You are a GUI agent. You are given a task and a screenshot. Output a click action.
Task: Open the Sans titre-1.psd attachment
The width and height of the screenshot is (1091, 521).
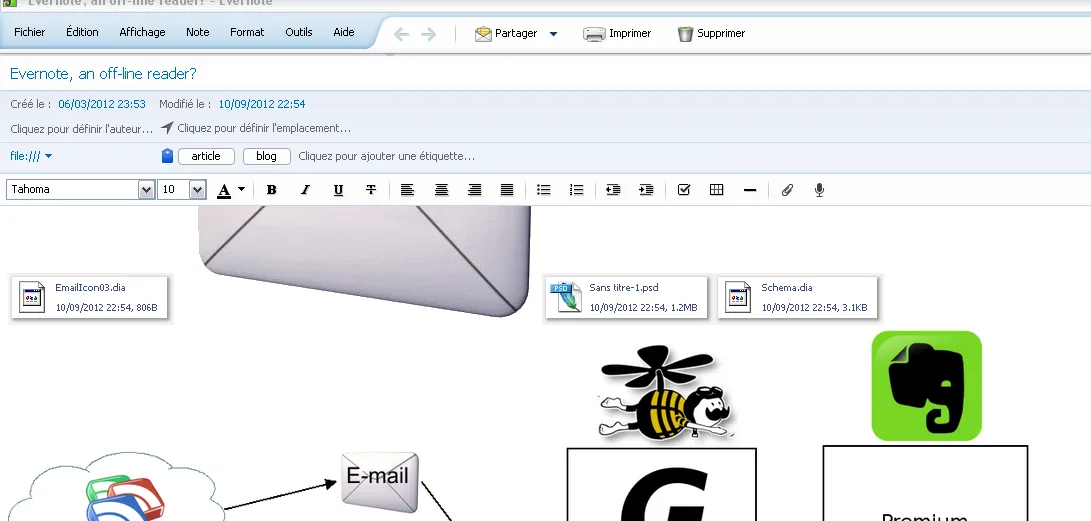[626, 297]
